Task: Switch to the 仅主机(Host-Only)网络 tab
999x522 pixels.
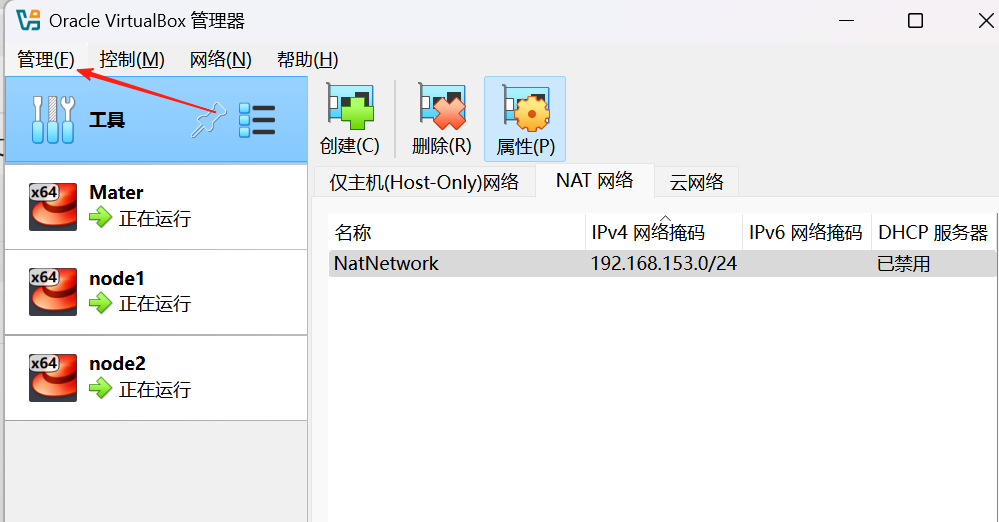Action: [x=424, y=182]
